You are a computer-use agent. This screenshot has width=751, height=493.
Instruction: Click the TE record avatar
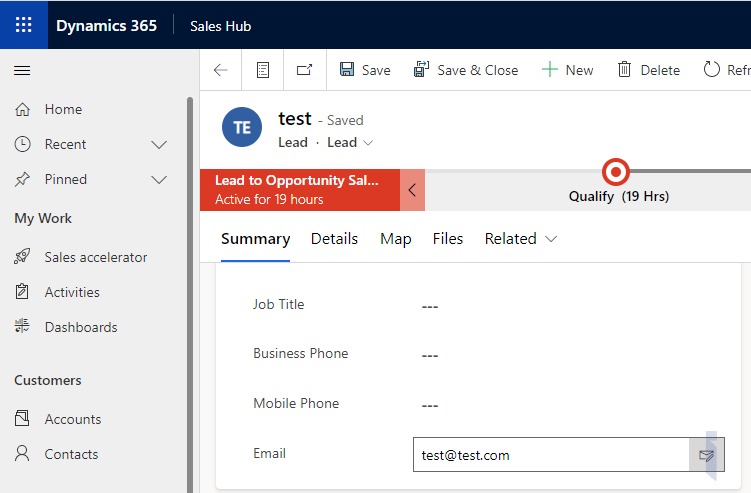242,127
